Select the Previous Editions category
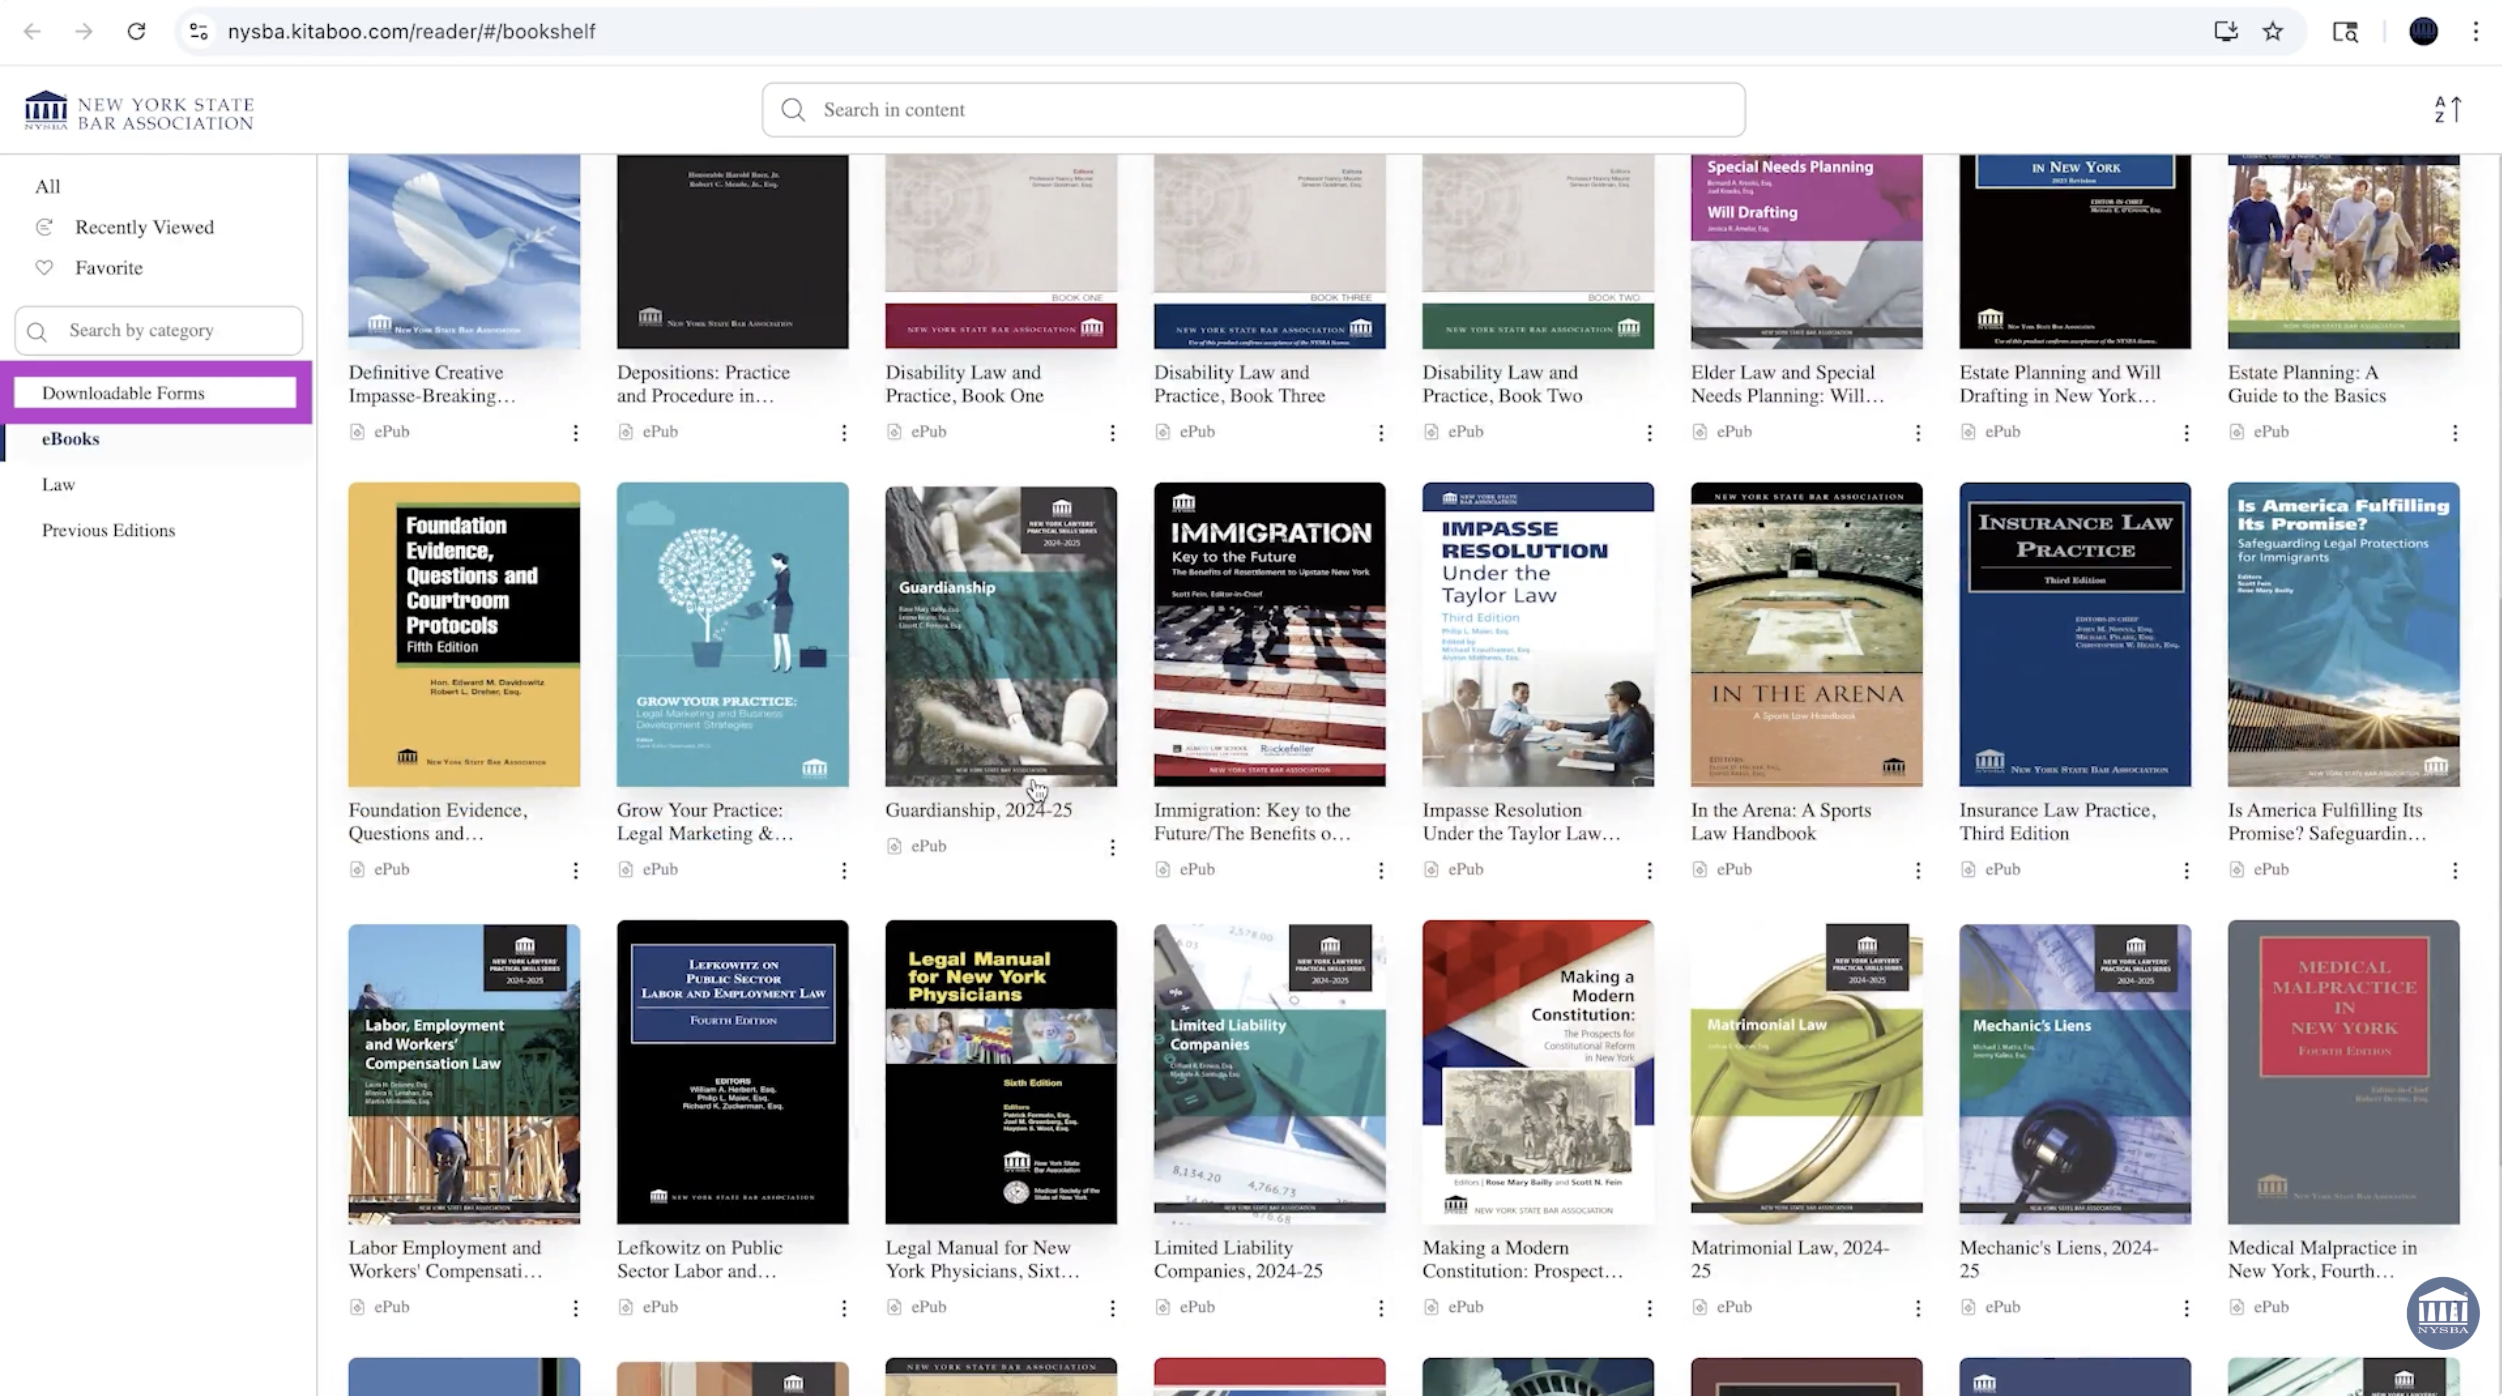Image resolution: width=2502 pixels, height=1396 pixels. pyautogui.click(x=108, y=530)
